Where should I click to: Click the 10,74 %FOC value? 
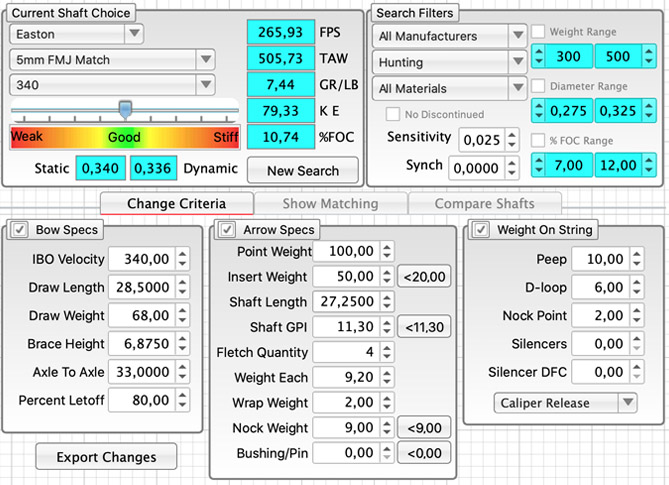281,136
